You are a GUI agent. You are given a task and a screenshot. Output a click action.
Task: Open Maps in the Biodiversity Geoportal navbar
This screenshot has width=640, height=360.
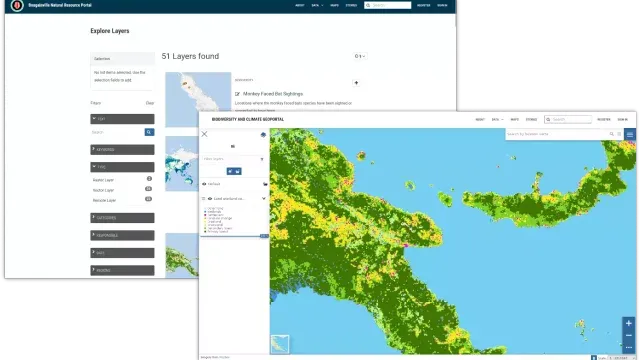coord(515,120)
